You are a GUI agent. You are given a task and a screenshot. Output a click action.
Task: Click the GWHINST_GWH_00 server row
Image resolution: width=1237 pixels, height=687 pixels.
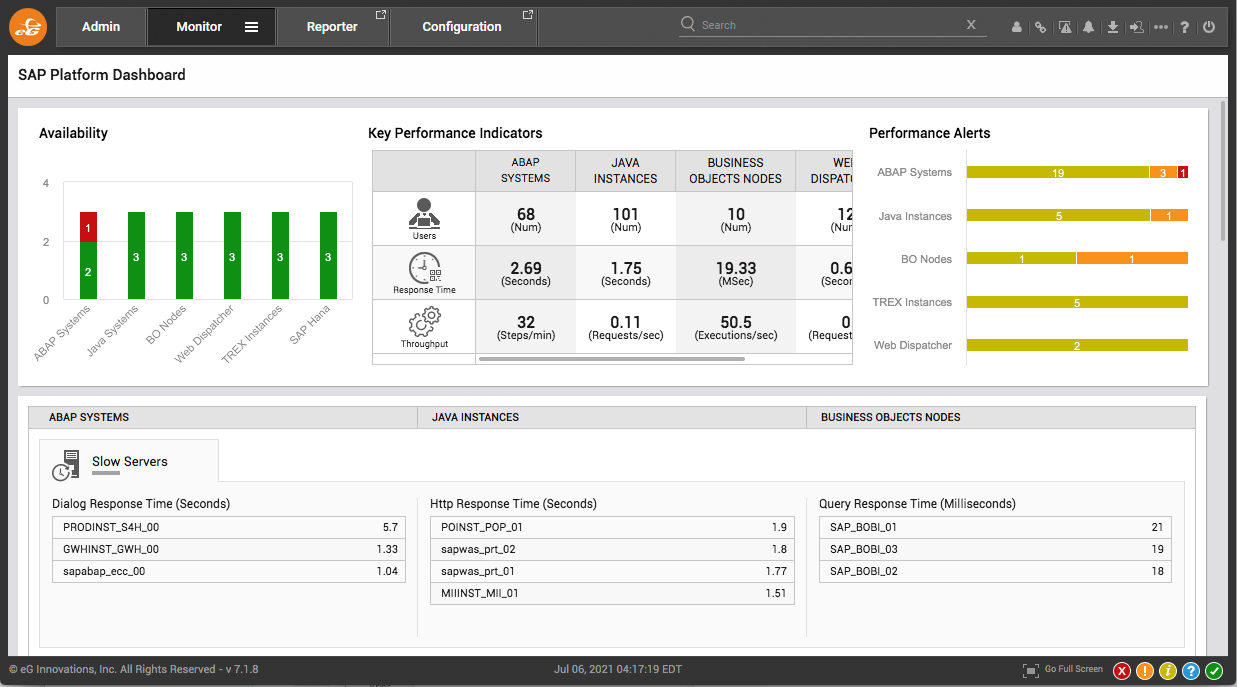229,549
